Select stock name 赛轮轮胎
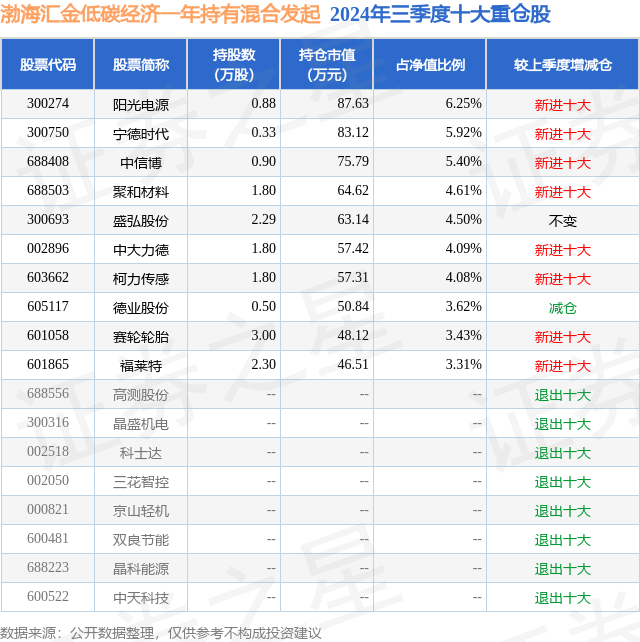The image size is (640, 642). [141, 337]
